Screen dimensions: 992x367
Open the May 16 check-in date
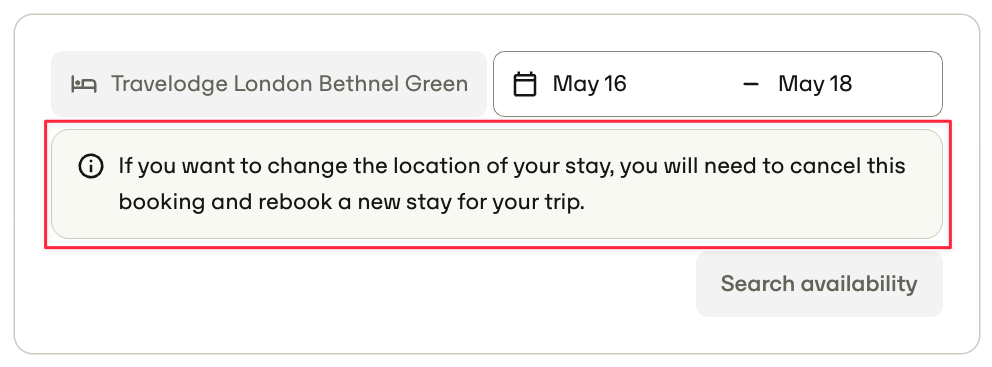[590, 84]
